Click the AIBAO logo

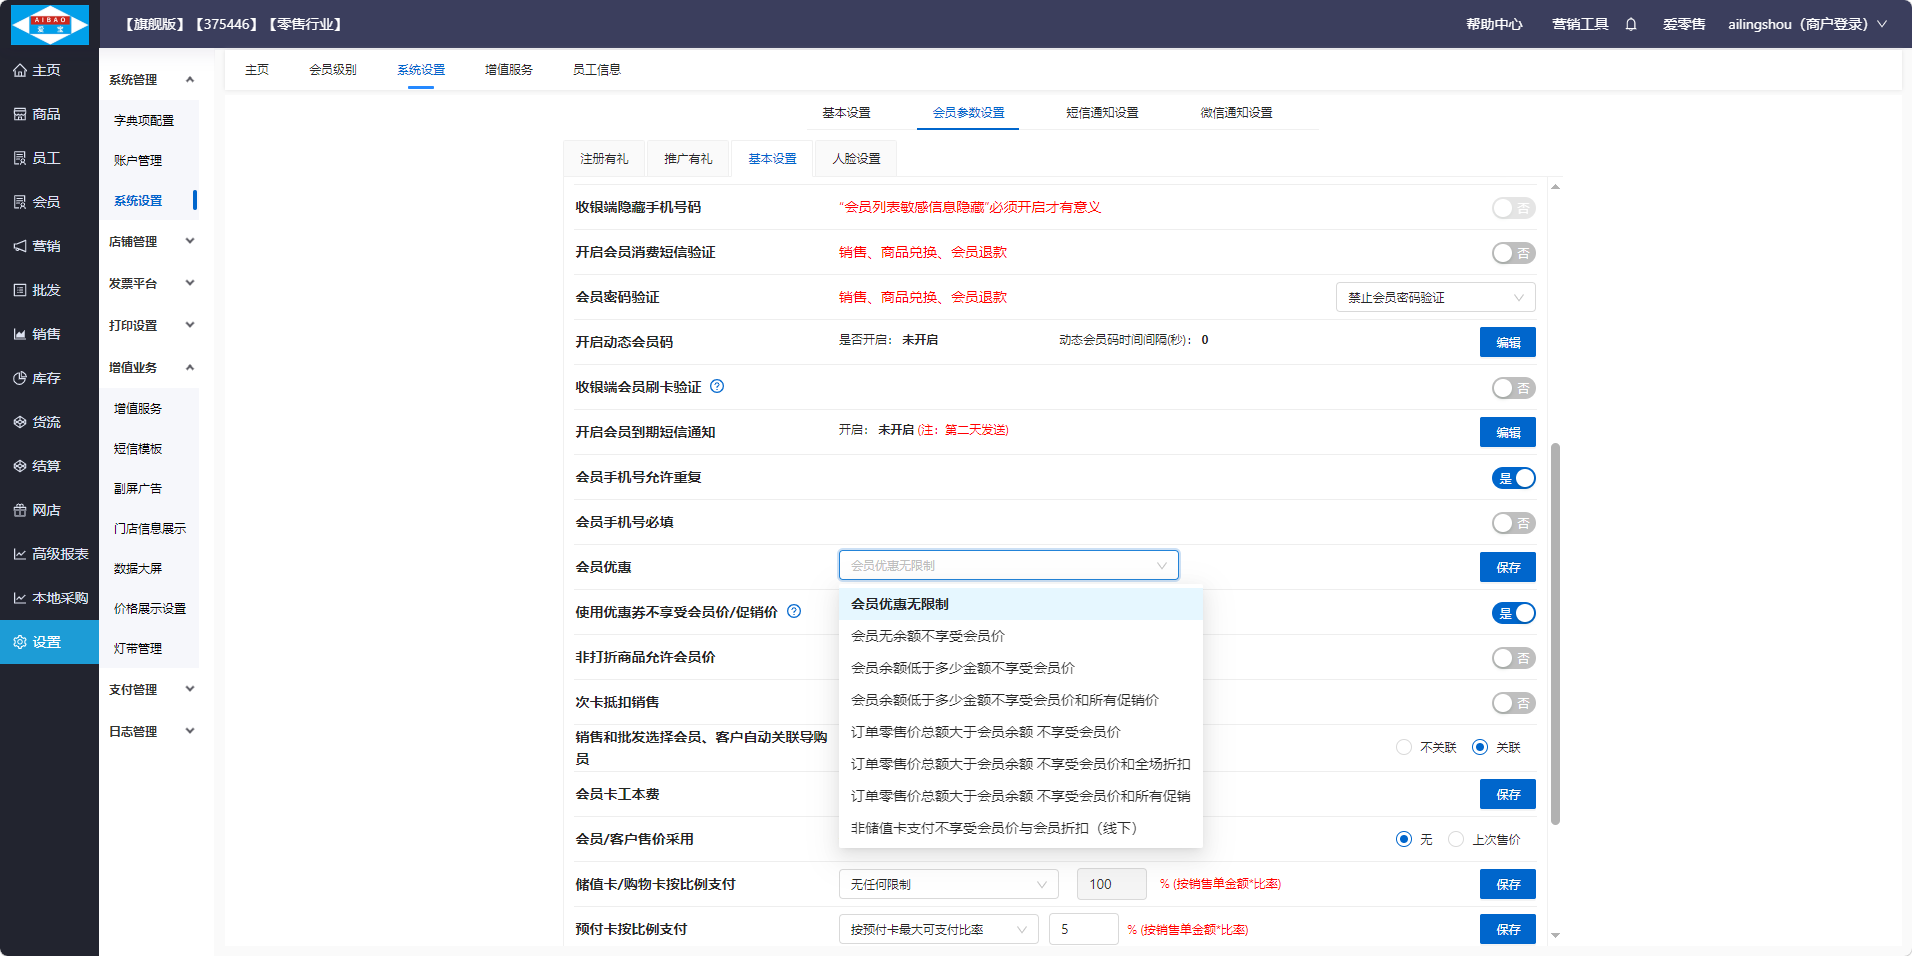pyautogui.click(x=49, y=24)
